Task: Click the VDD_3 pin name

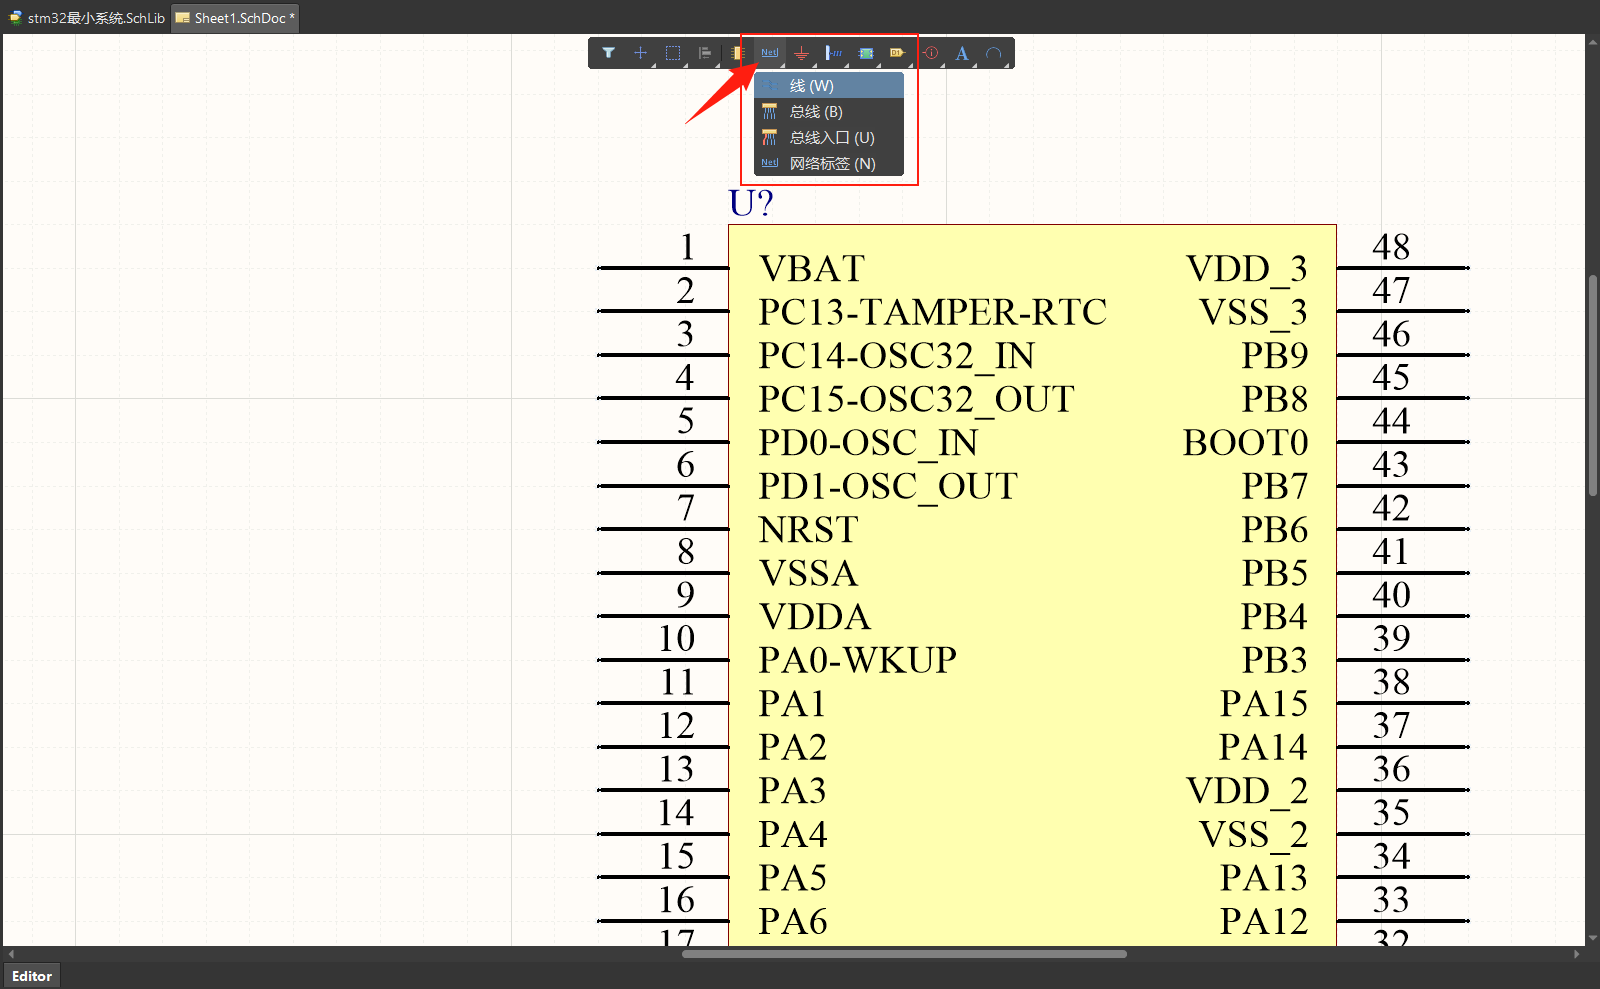Action: [x=1247, y=269]
